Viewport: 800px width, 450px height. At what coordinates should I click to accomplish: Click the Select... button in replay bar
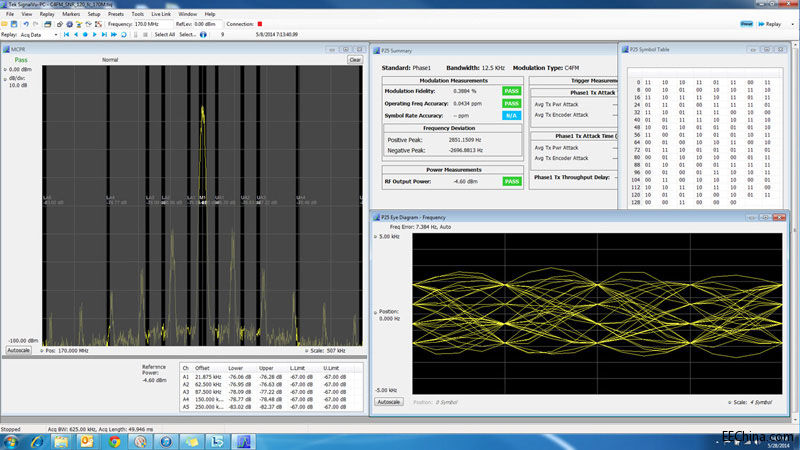[187, 35]
